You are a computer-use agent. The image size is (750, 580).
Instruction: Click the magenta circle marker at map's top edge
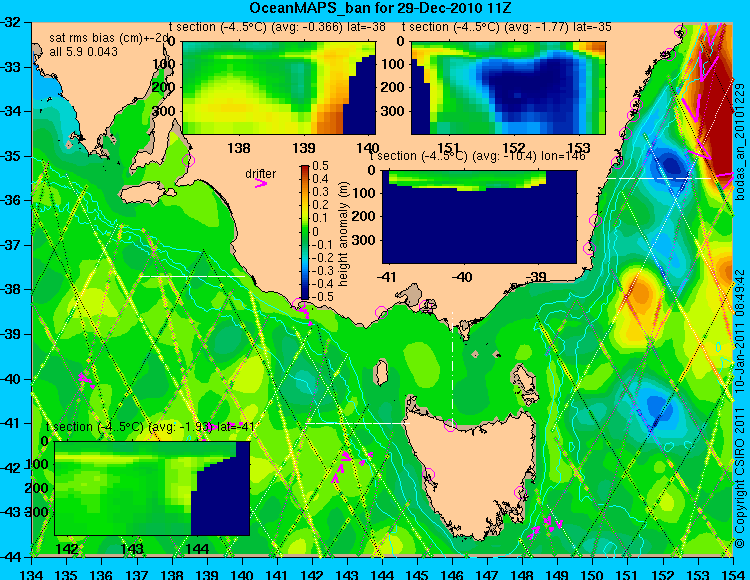pos(680,32)
